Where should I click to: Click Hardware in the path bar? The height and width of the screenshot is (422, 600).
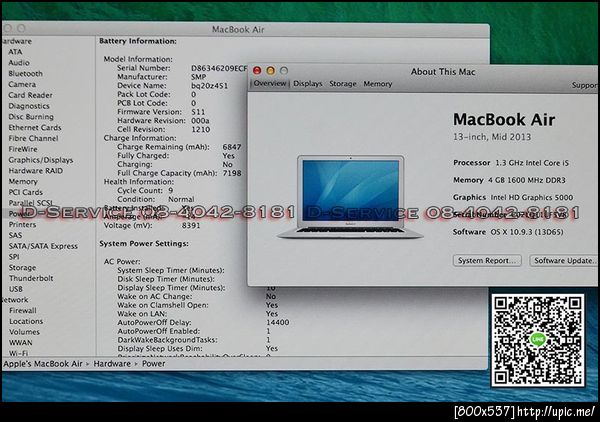[112, 363]
